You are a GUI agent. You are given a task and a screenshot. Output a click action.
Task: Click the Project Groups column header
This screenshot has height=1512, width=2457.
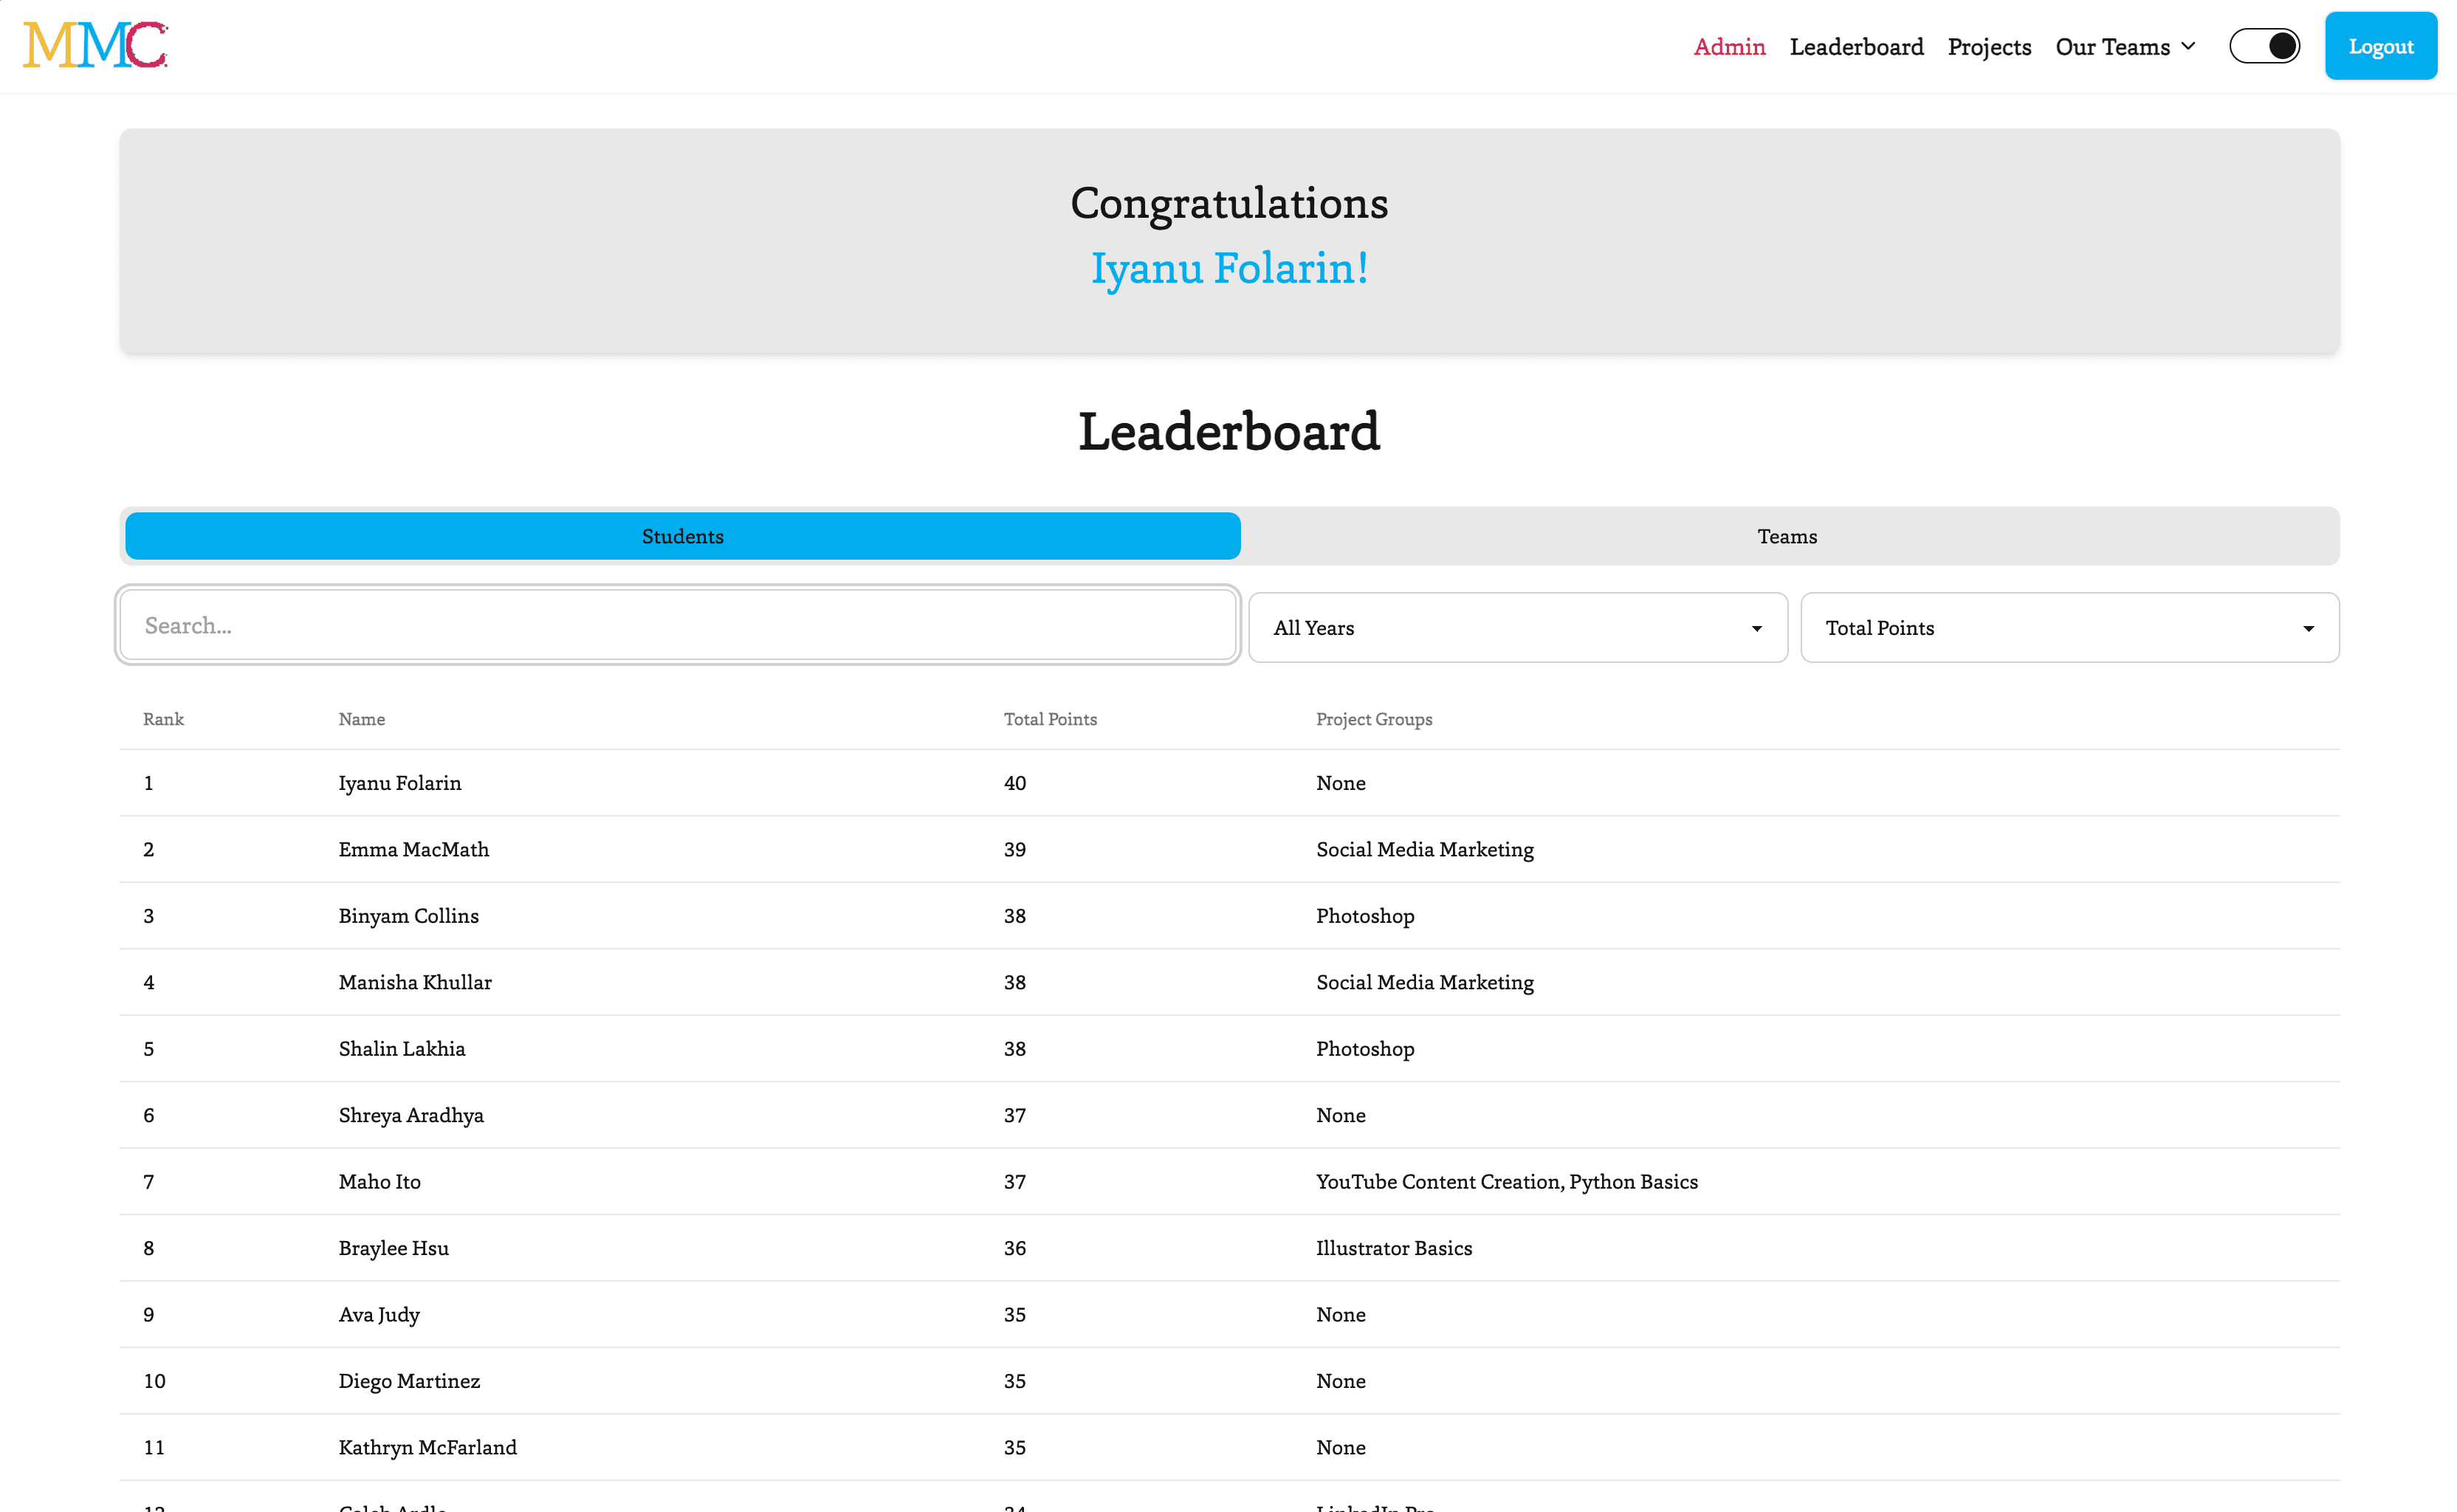click(x=1373, y=720)
